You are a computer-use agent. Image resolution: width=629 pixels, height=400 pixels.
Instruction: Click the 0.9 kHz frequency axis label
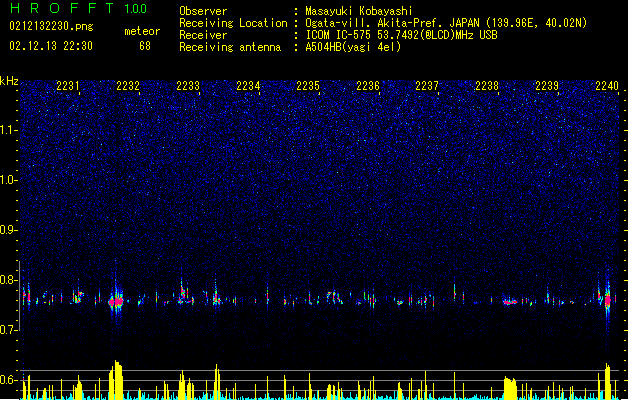9,230
